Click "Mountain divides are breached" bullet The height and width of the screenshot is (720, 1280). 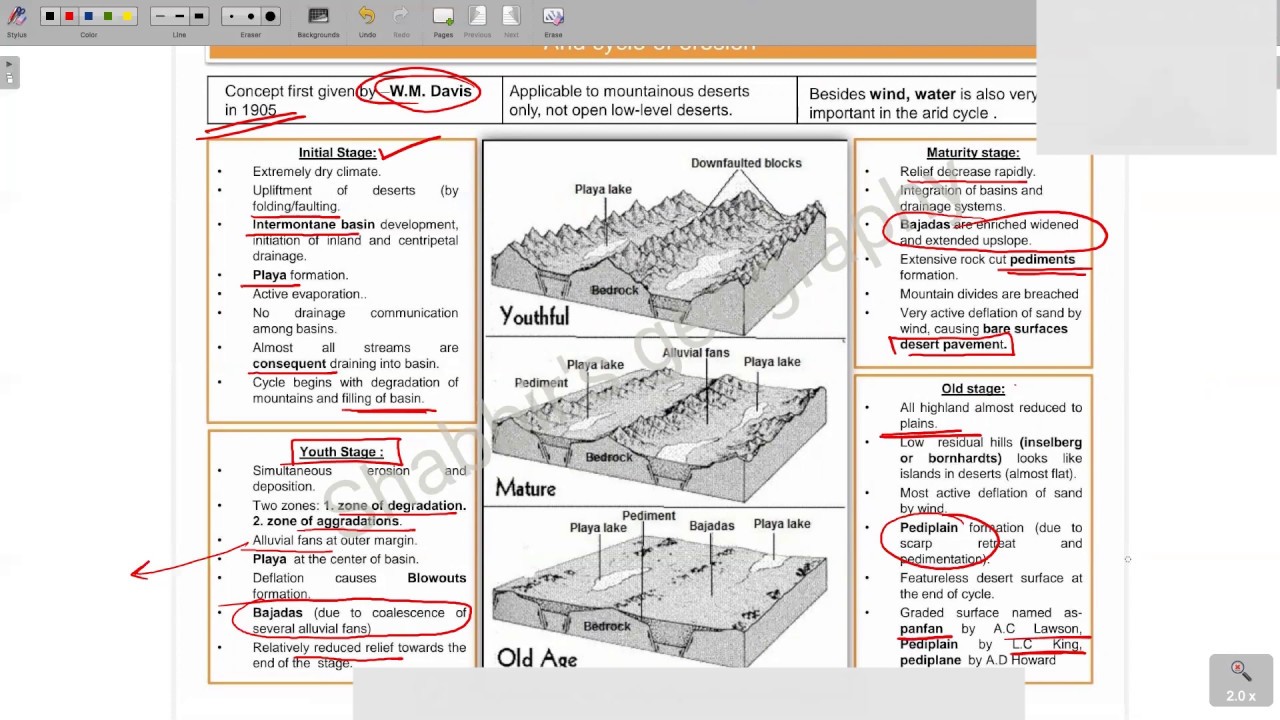[x=989, y=294]
